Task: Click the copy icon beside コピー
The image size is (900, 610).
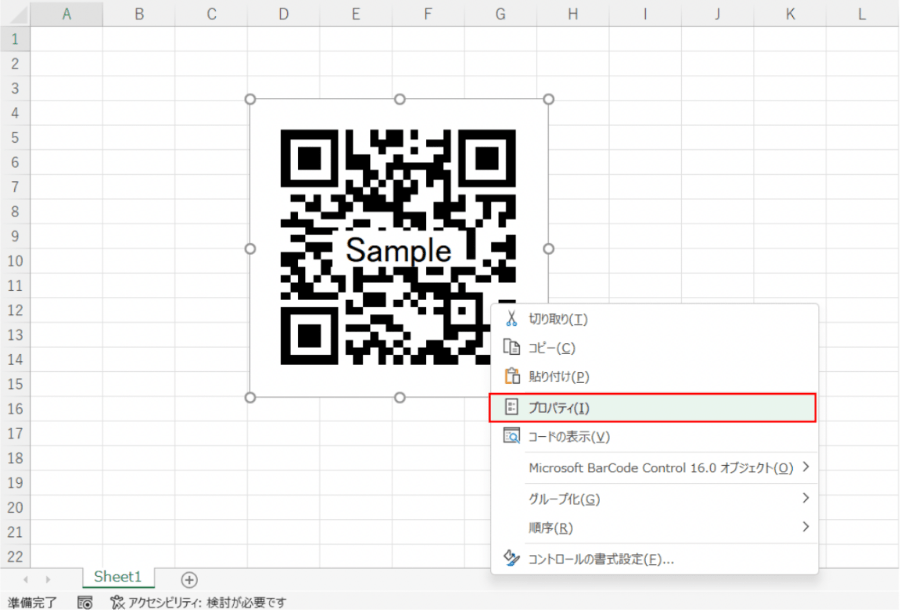Action: point(511,347)
